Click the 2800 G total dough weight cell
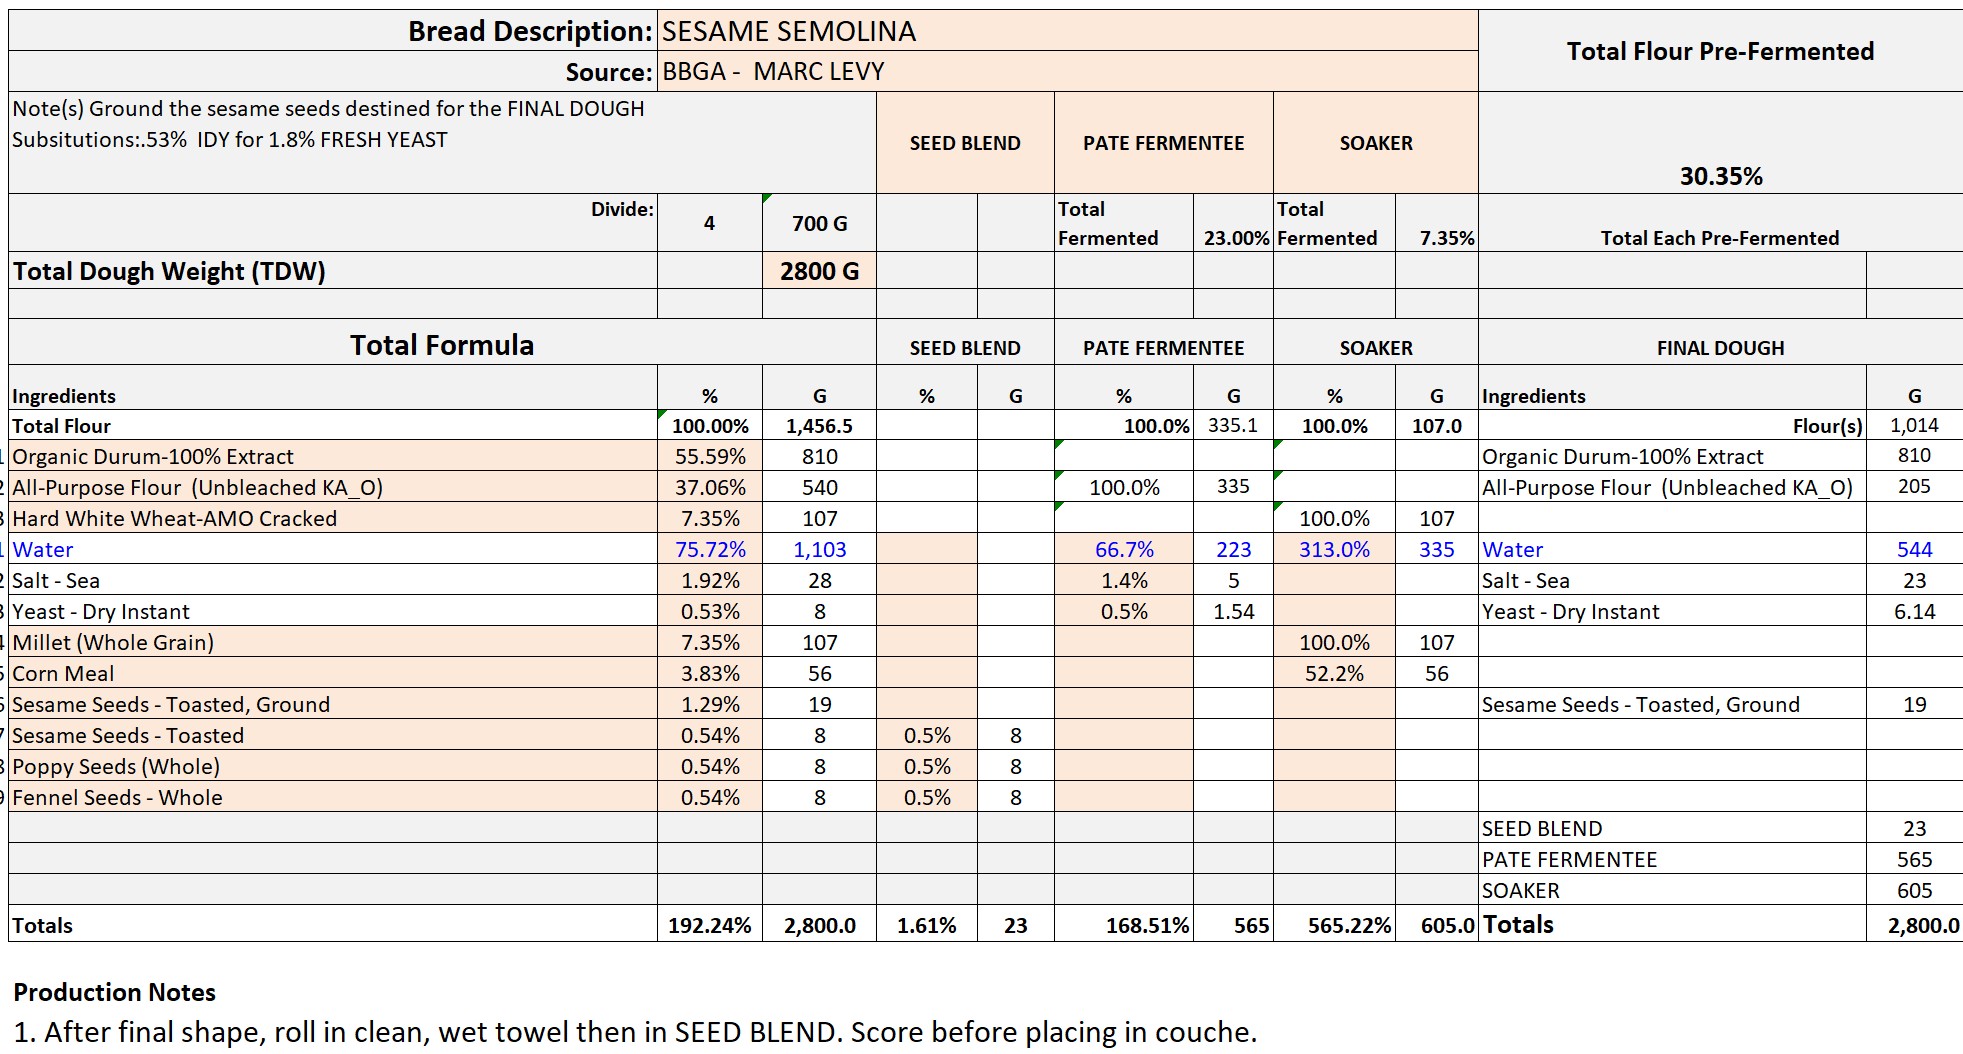This screenshot has height=1054, width=1963. click(x=819, y=271)
